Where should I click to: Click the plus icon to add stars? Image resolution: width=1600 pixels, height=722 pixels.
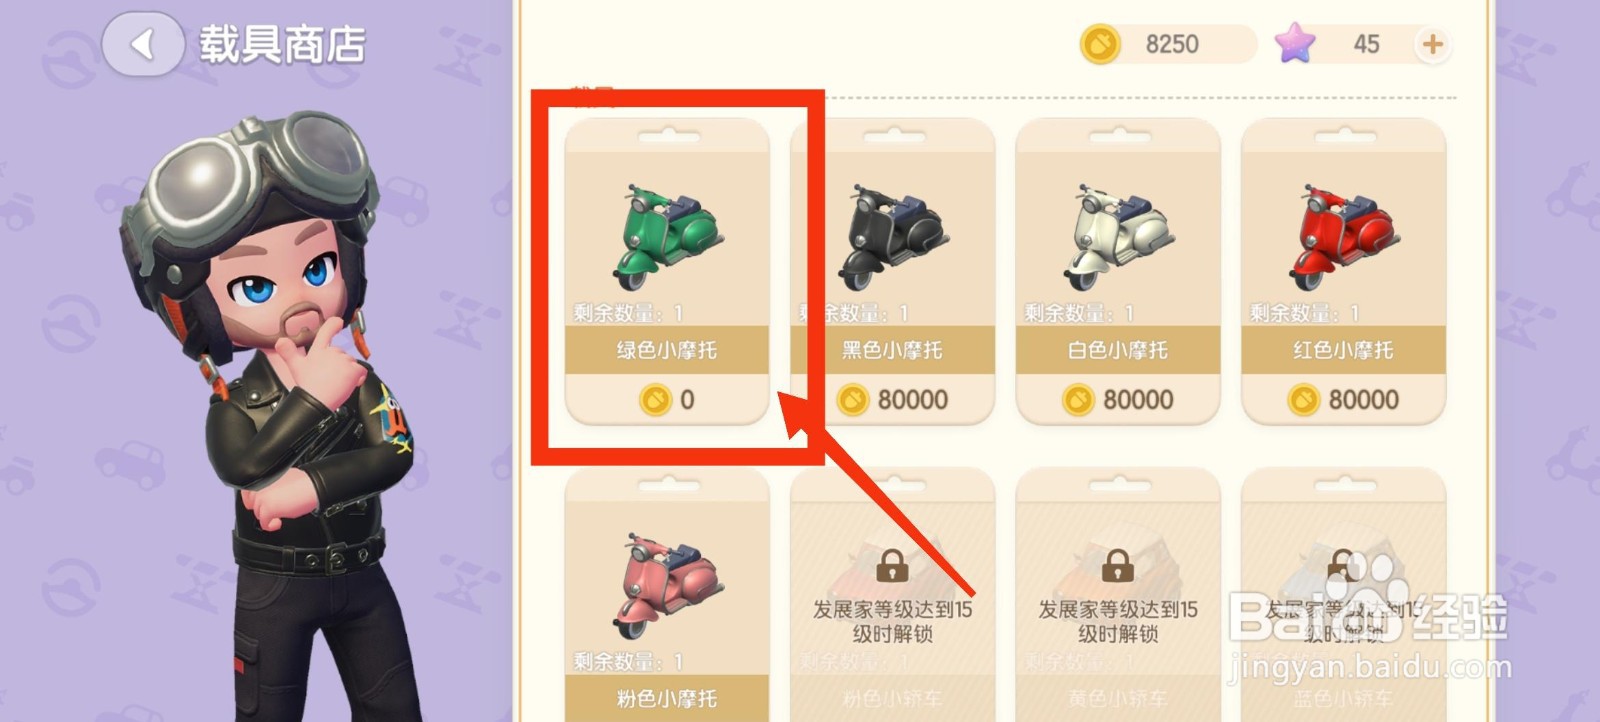(1432, 44)
